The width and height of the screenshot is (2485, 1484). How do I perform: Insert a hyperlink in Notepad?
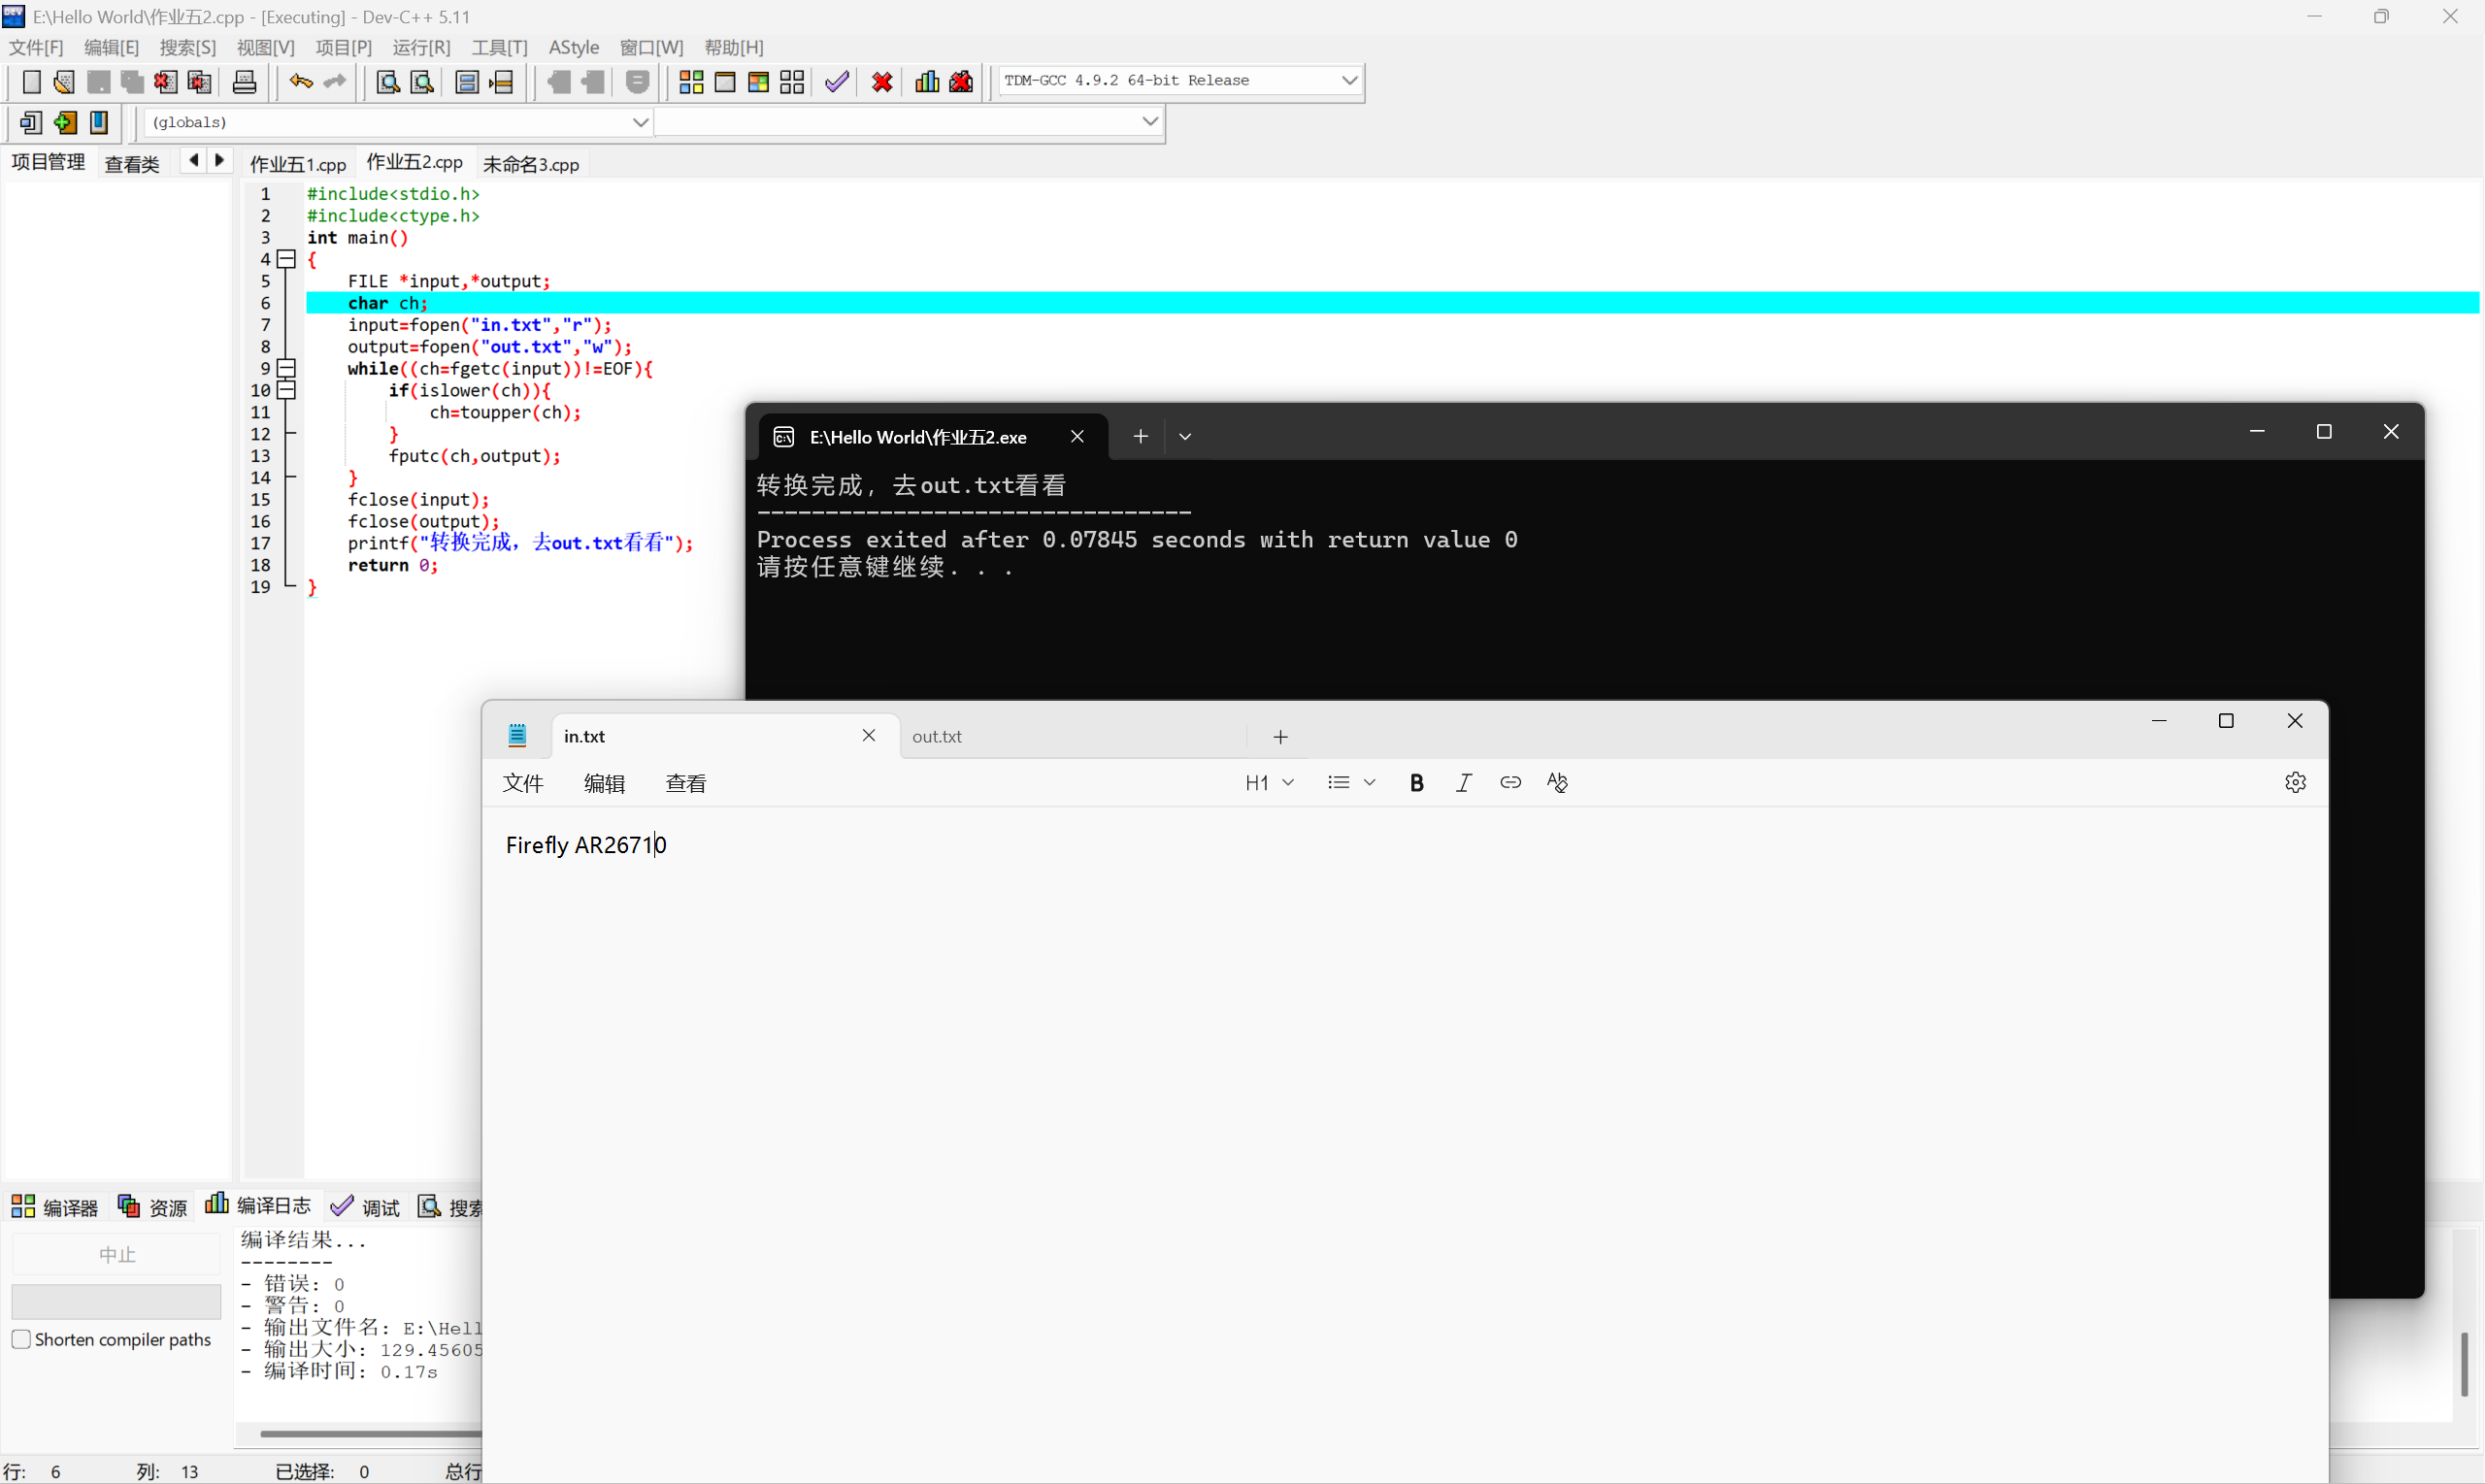(x=1510, y=782)
